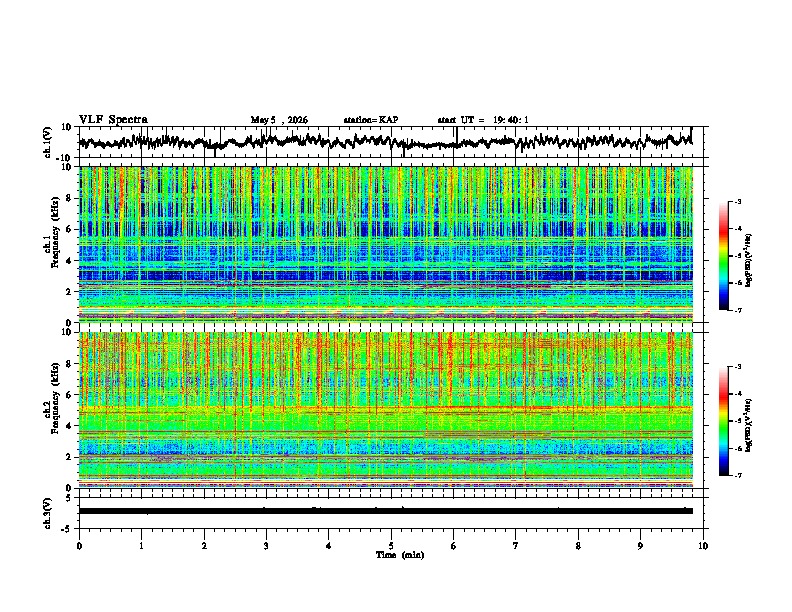Click the black ch.3 voltage trace band
This screenshot has width=792, height=612.
coord(386,511)
